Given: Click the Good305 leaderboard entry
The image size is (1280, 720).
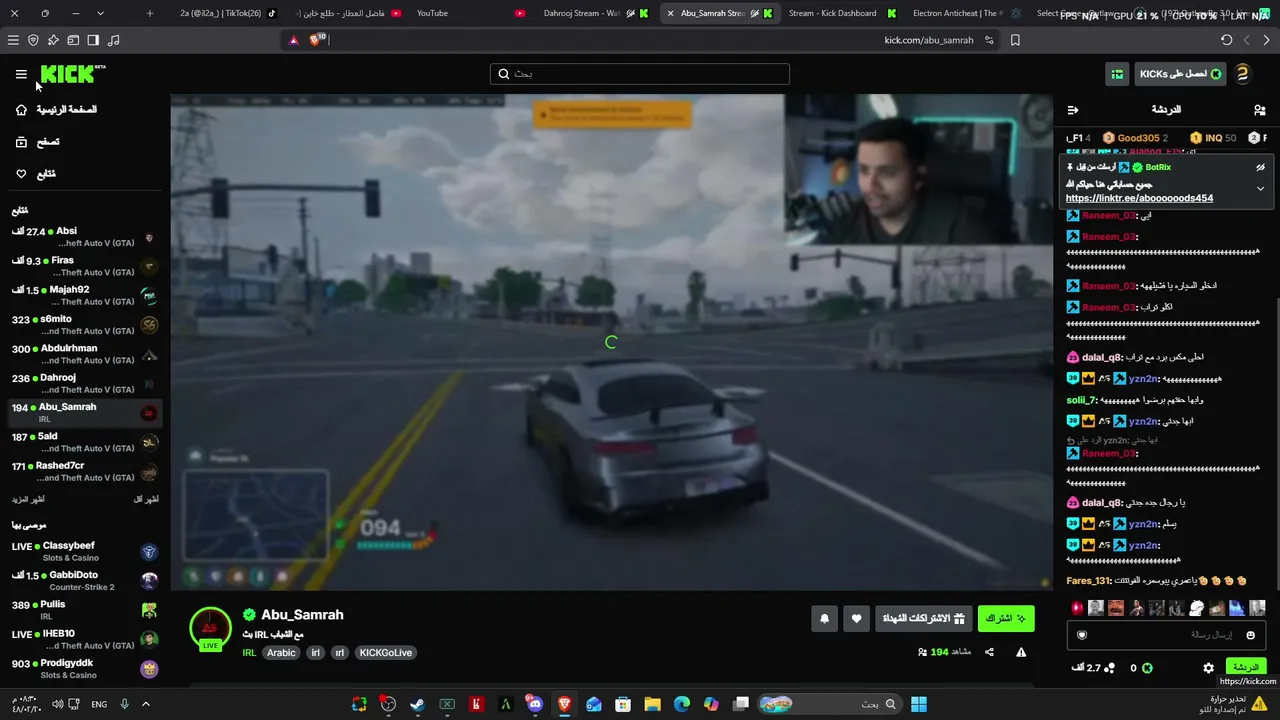Looking at the screenshot, I should [x=1135, y=138].
